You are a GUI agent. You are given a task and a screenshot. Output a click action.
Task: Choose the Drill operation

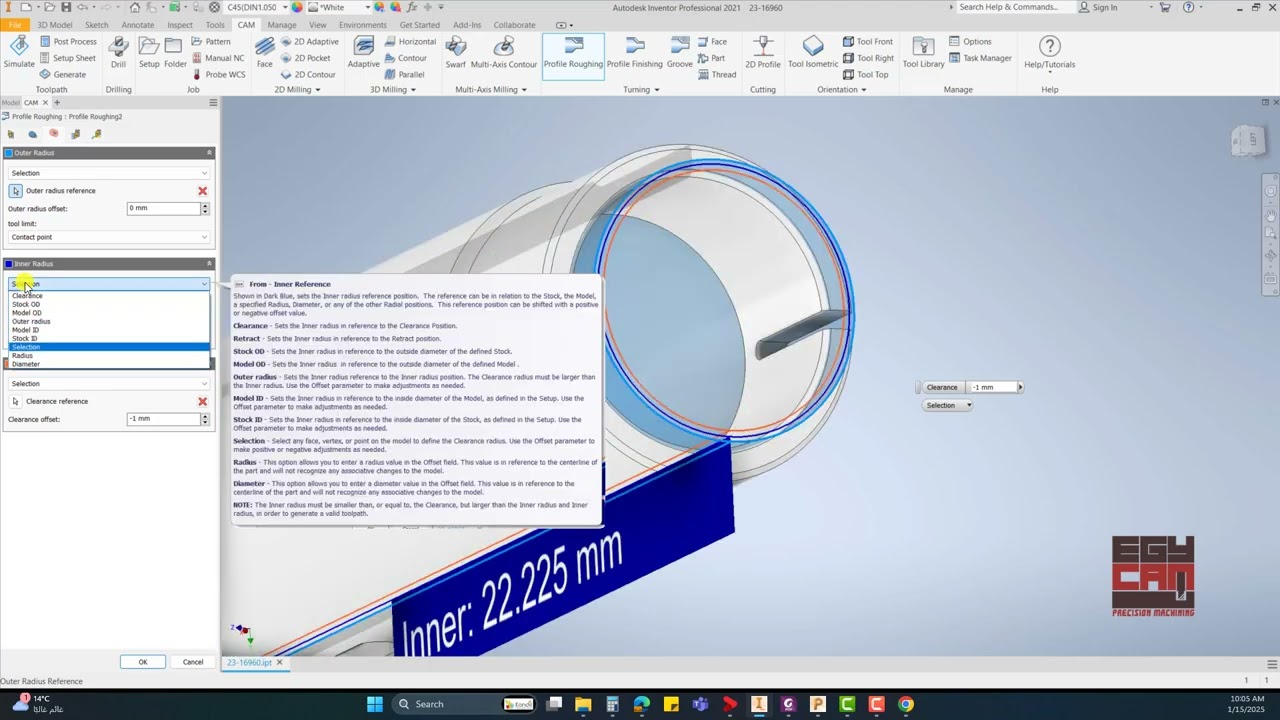coord(118,52)
